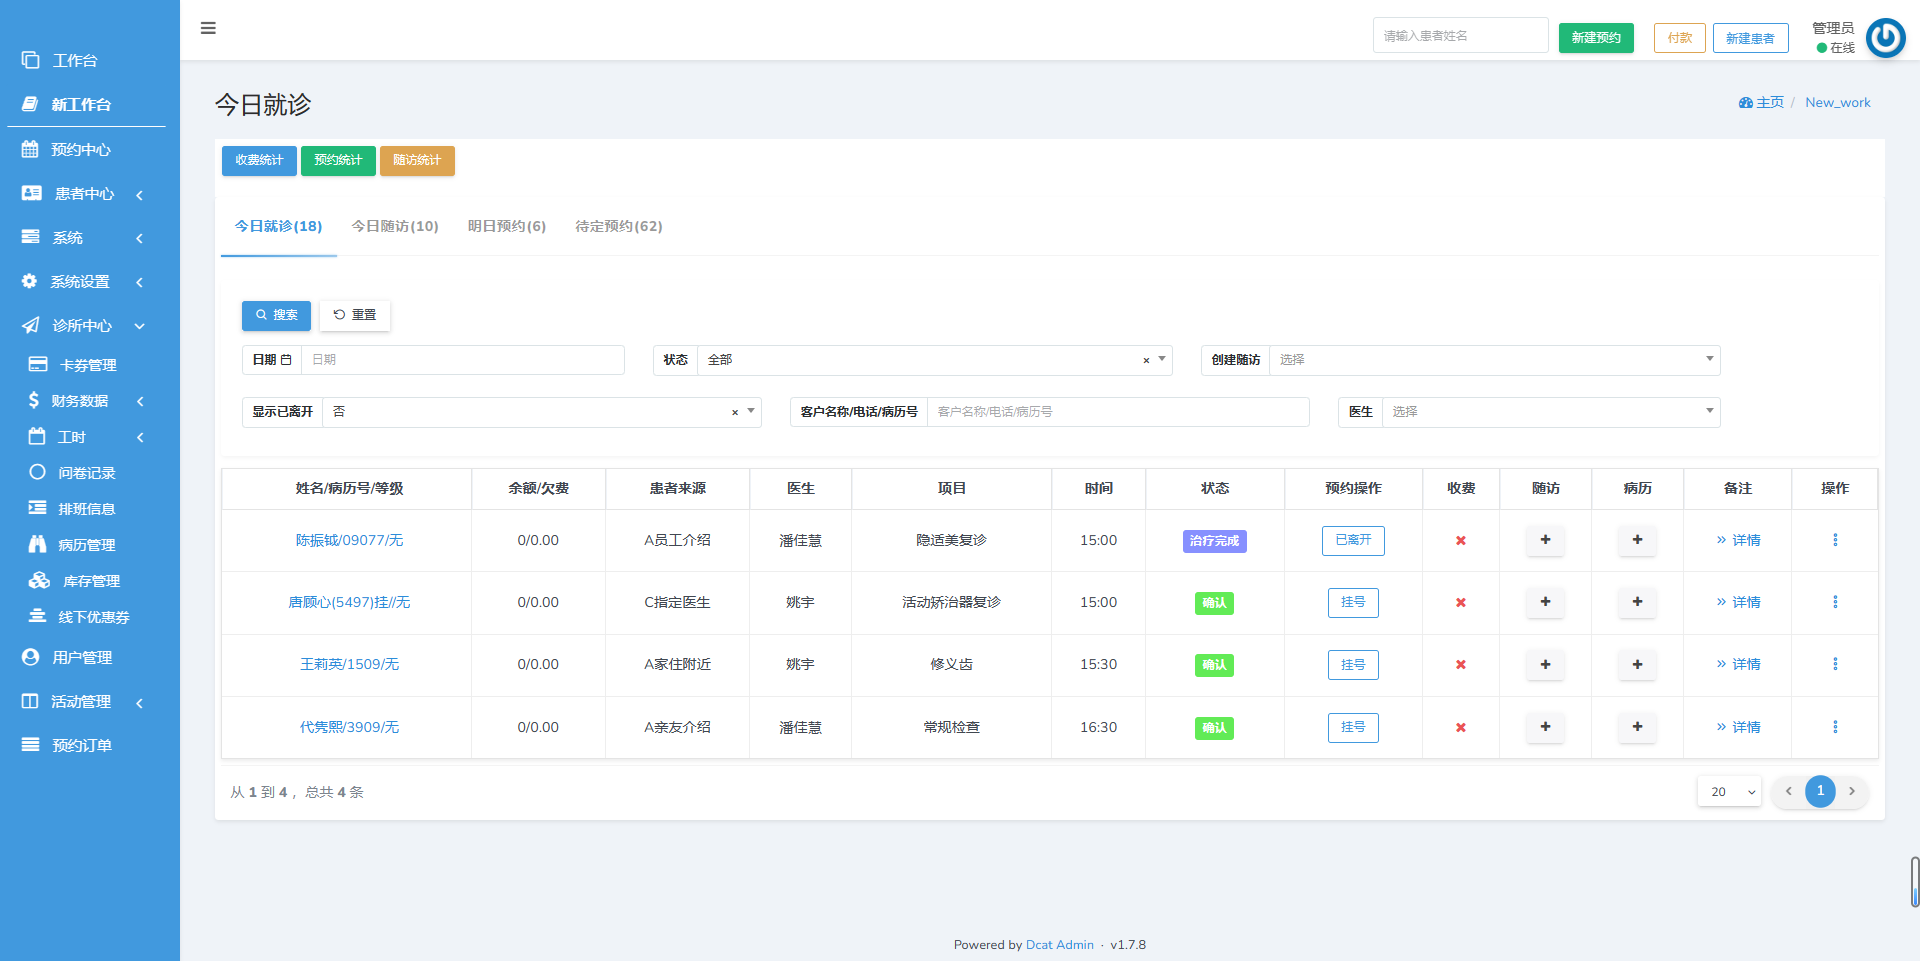Click the blue 搜索 button
Screen dimensions: 1920x961
tap(276, 315)
